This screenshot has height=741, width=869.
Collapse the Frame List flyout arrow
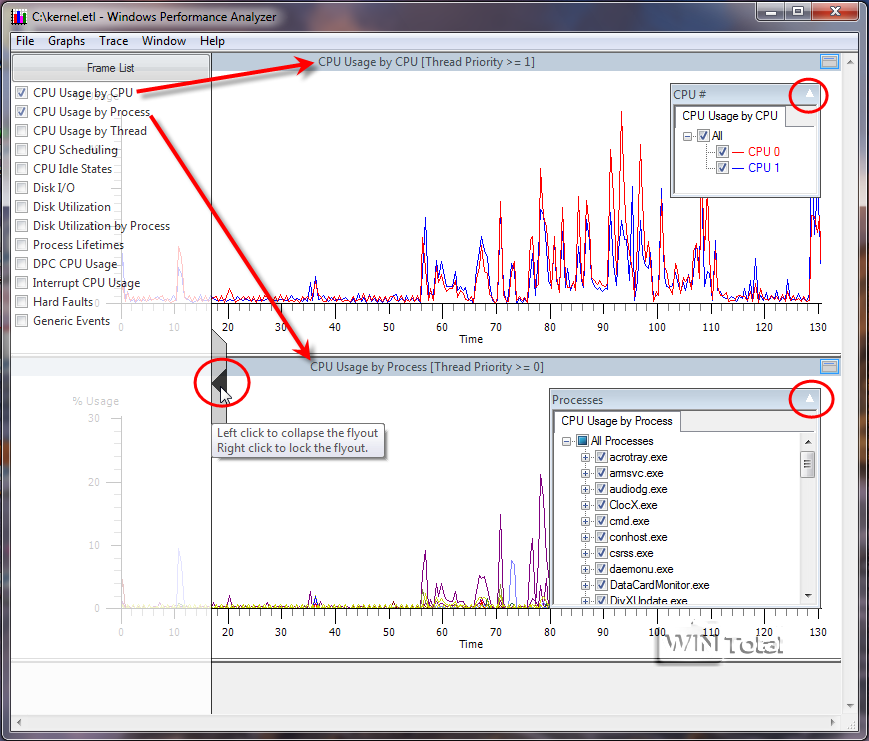tap(219, 381)
